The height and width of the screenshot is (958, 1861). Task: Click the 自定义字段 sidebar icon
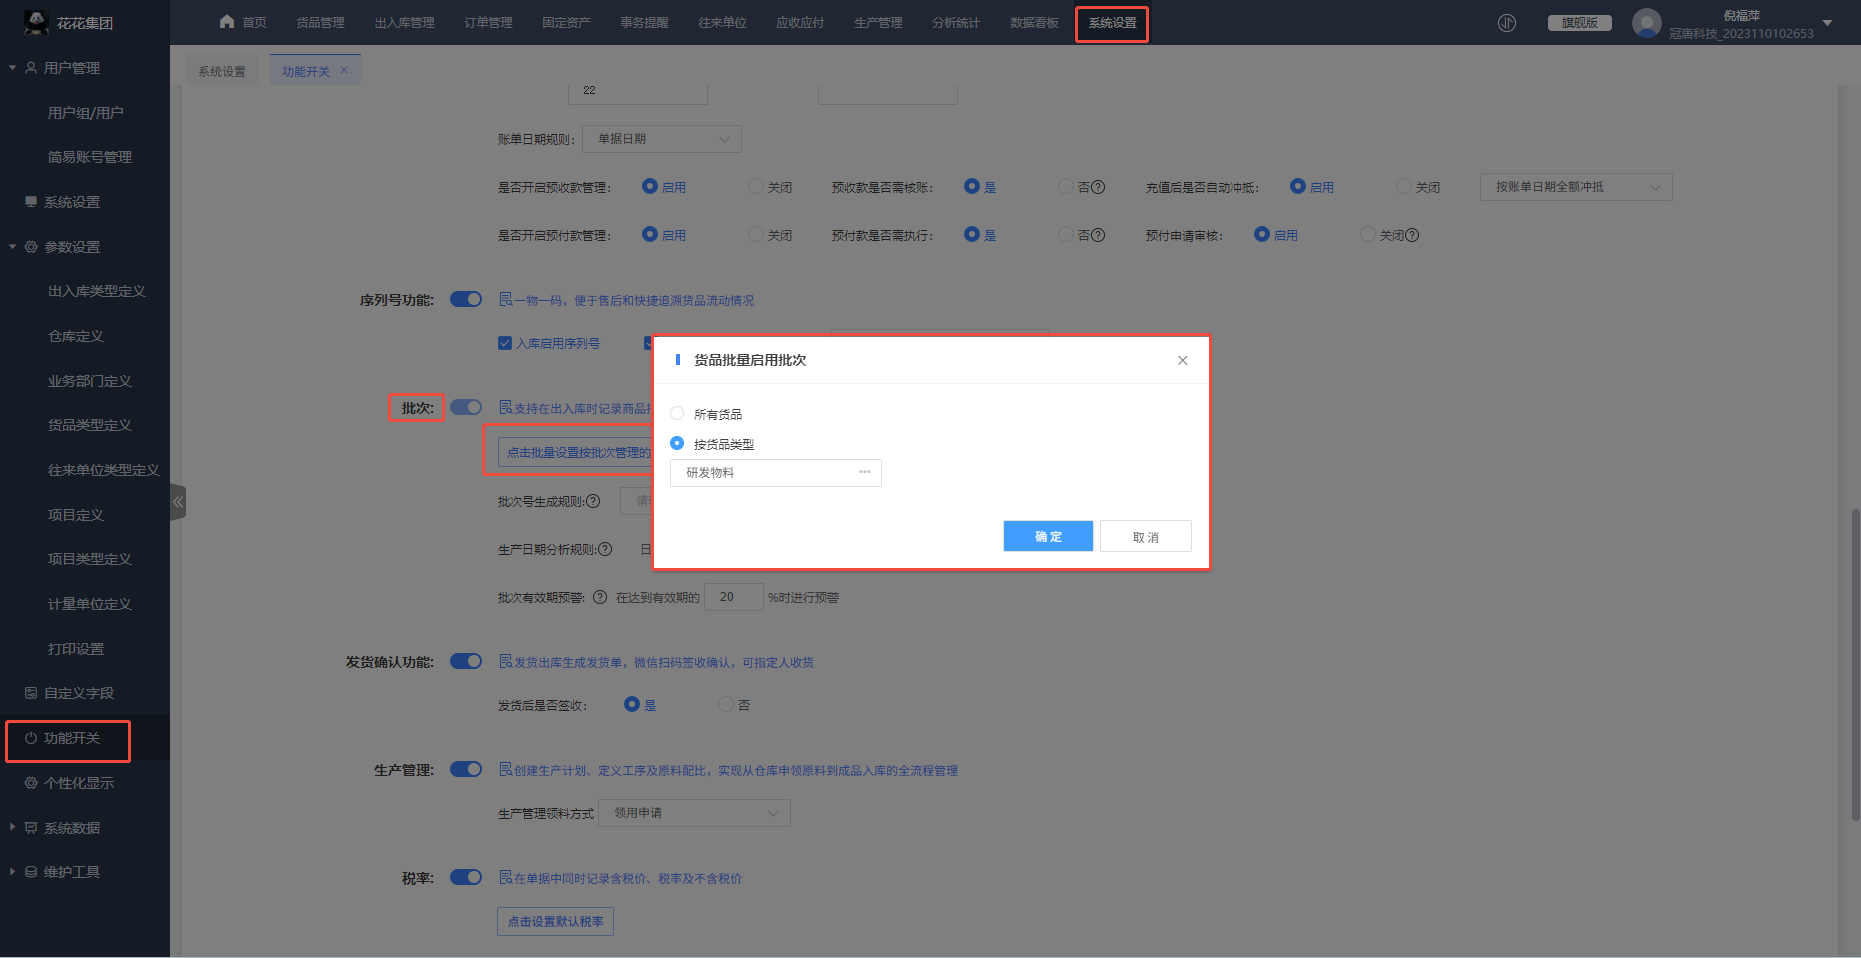click(x=31, y=693)
